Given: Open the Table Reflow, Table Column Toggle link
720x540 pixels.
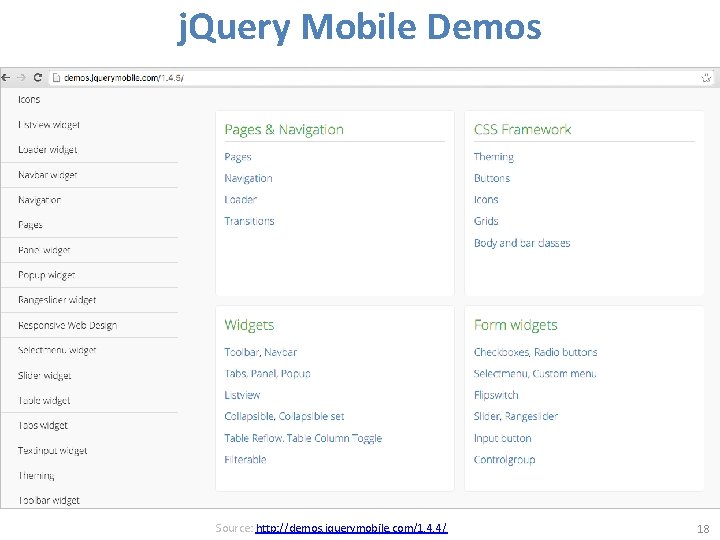Looking at the screenshot, I should coord(303,438).
